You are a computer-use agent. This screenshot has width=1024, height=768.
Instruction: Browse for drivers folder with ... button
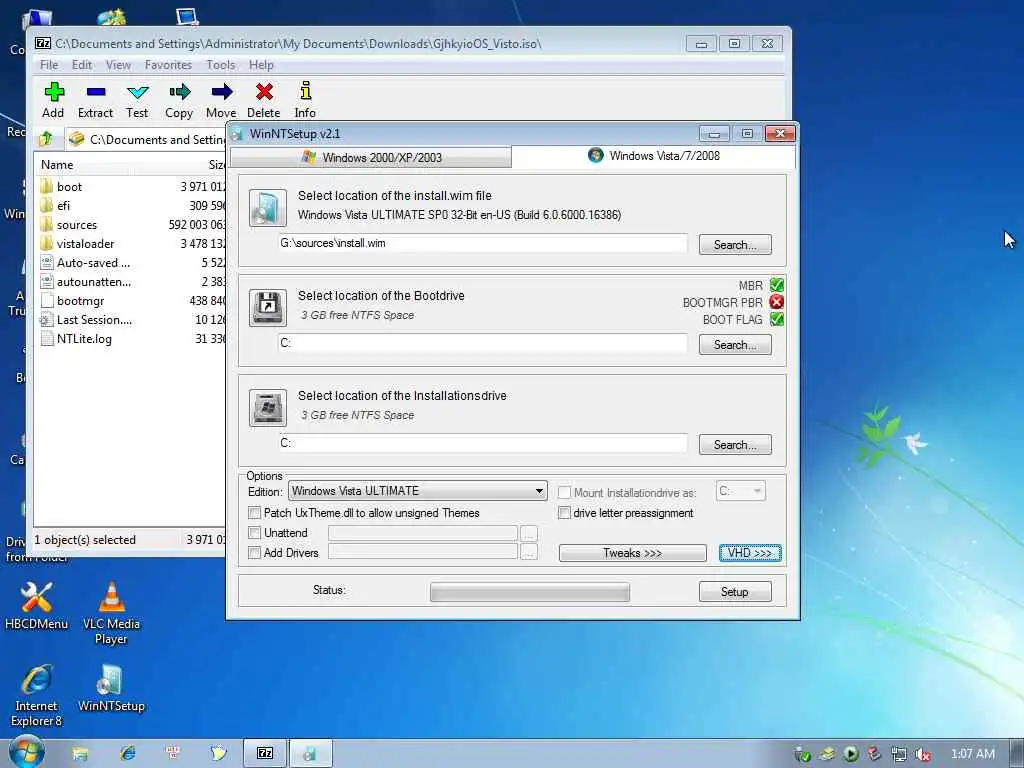(x=529, y=552)
